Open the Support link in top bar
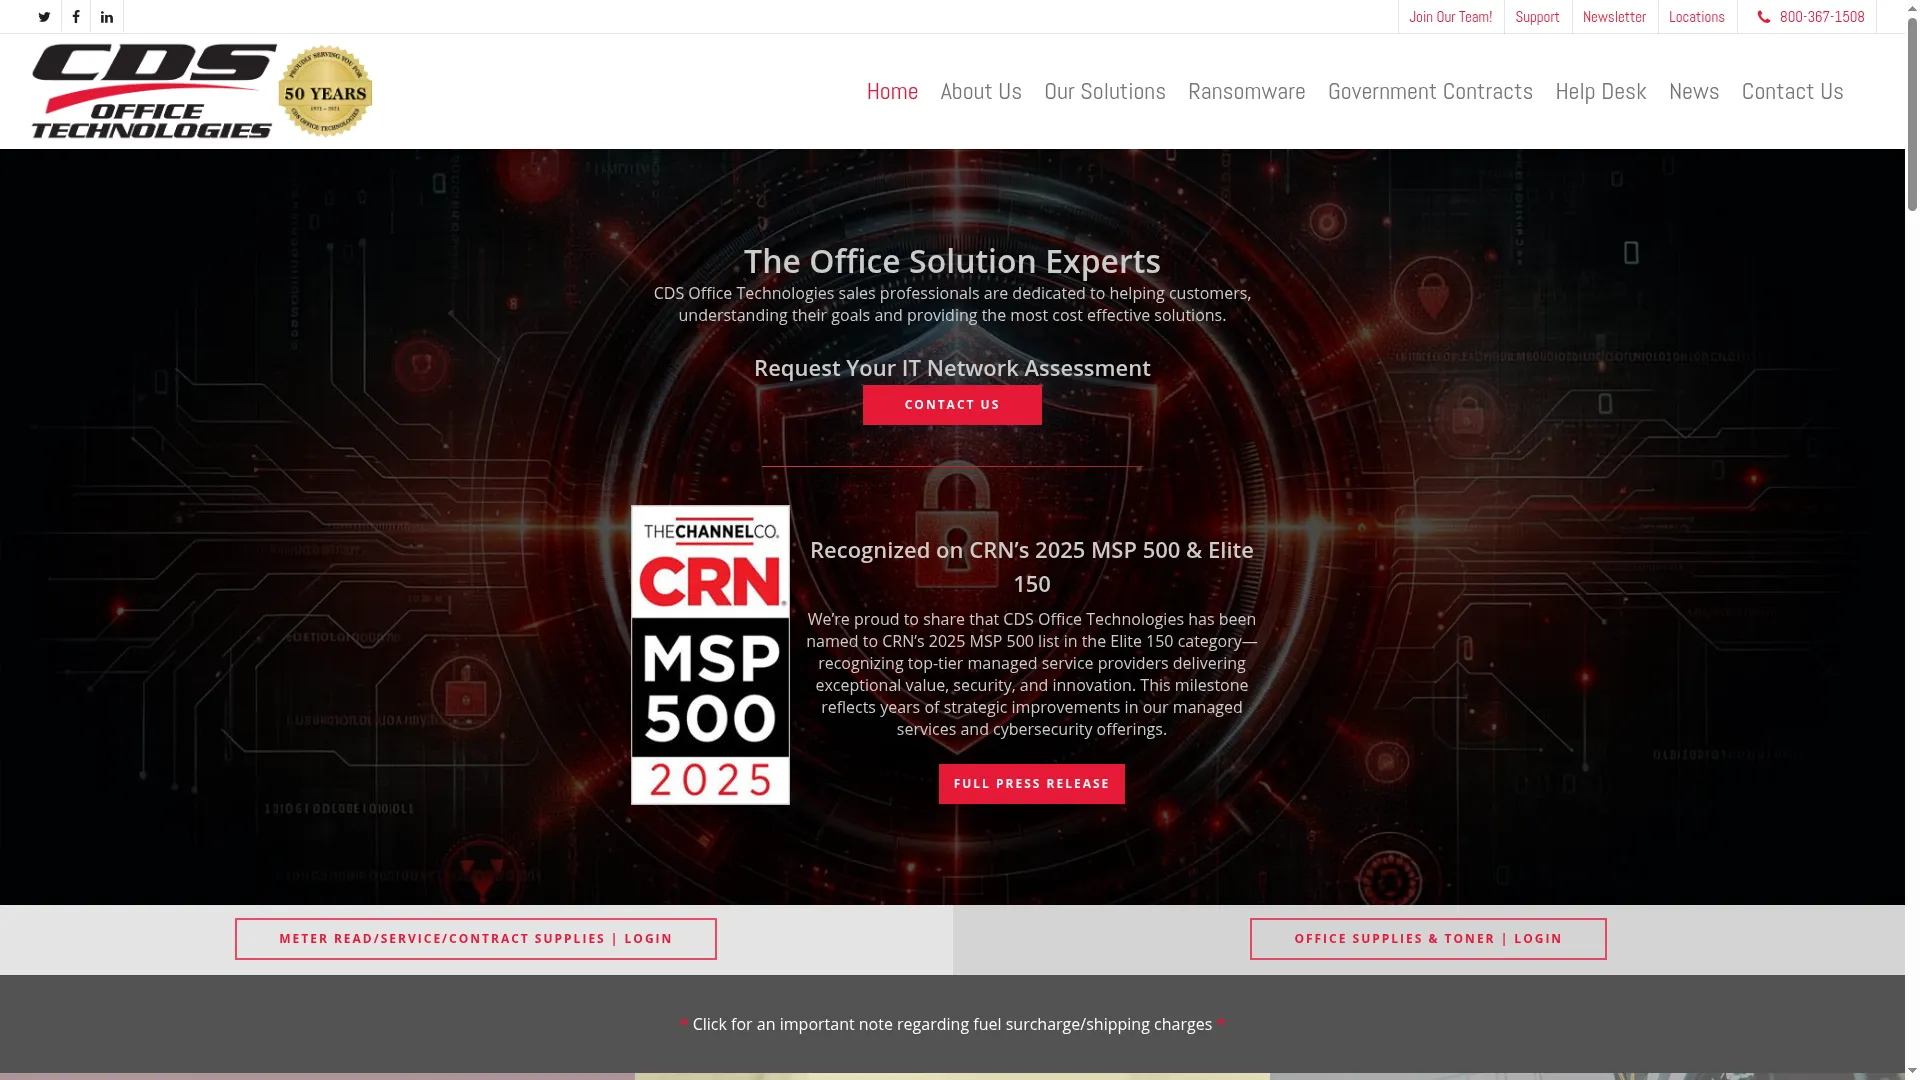 pyautogui.click(x=1537, y=17)
